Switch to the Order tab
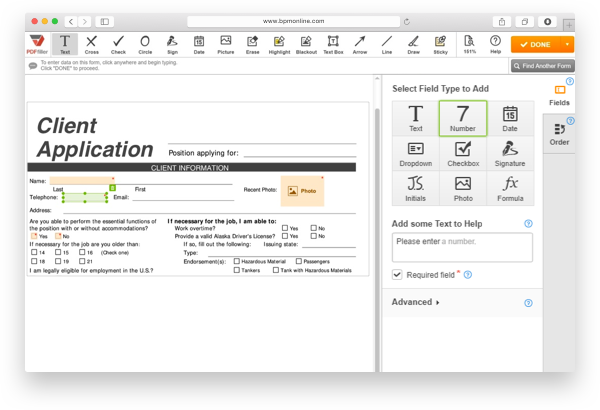The height and width of the screenshot is (410, 600). point(559,134)
